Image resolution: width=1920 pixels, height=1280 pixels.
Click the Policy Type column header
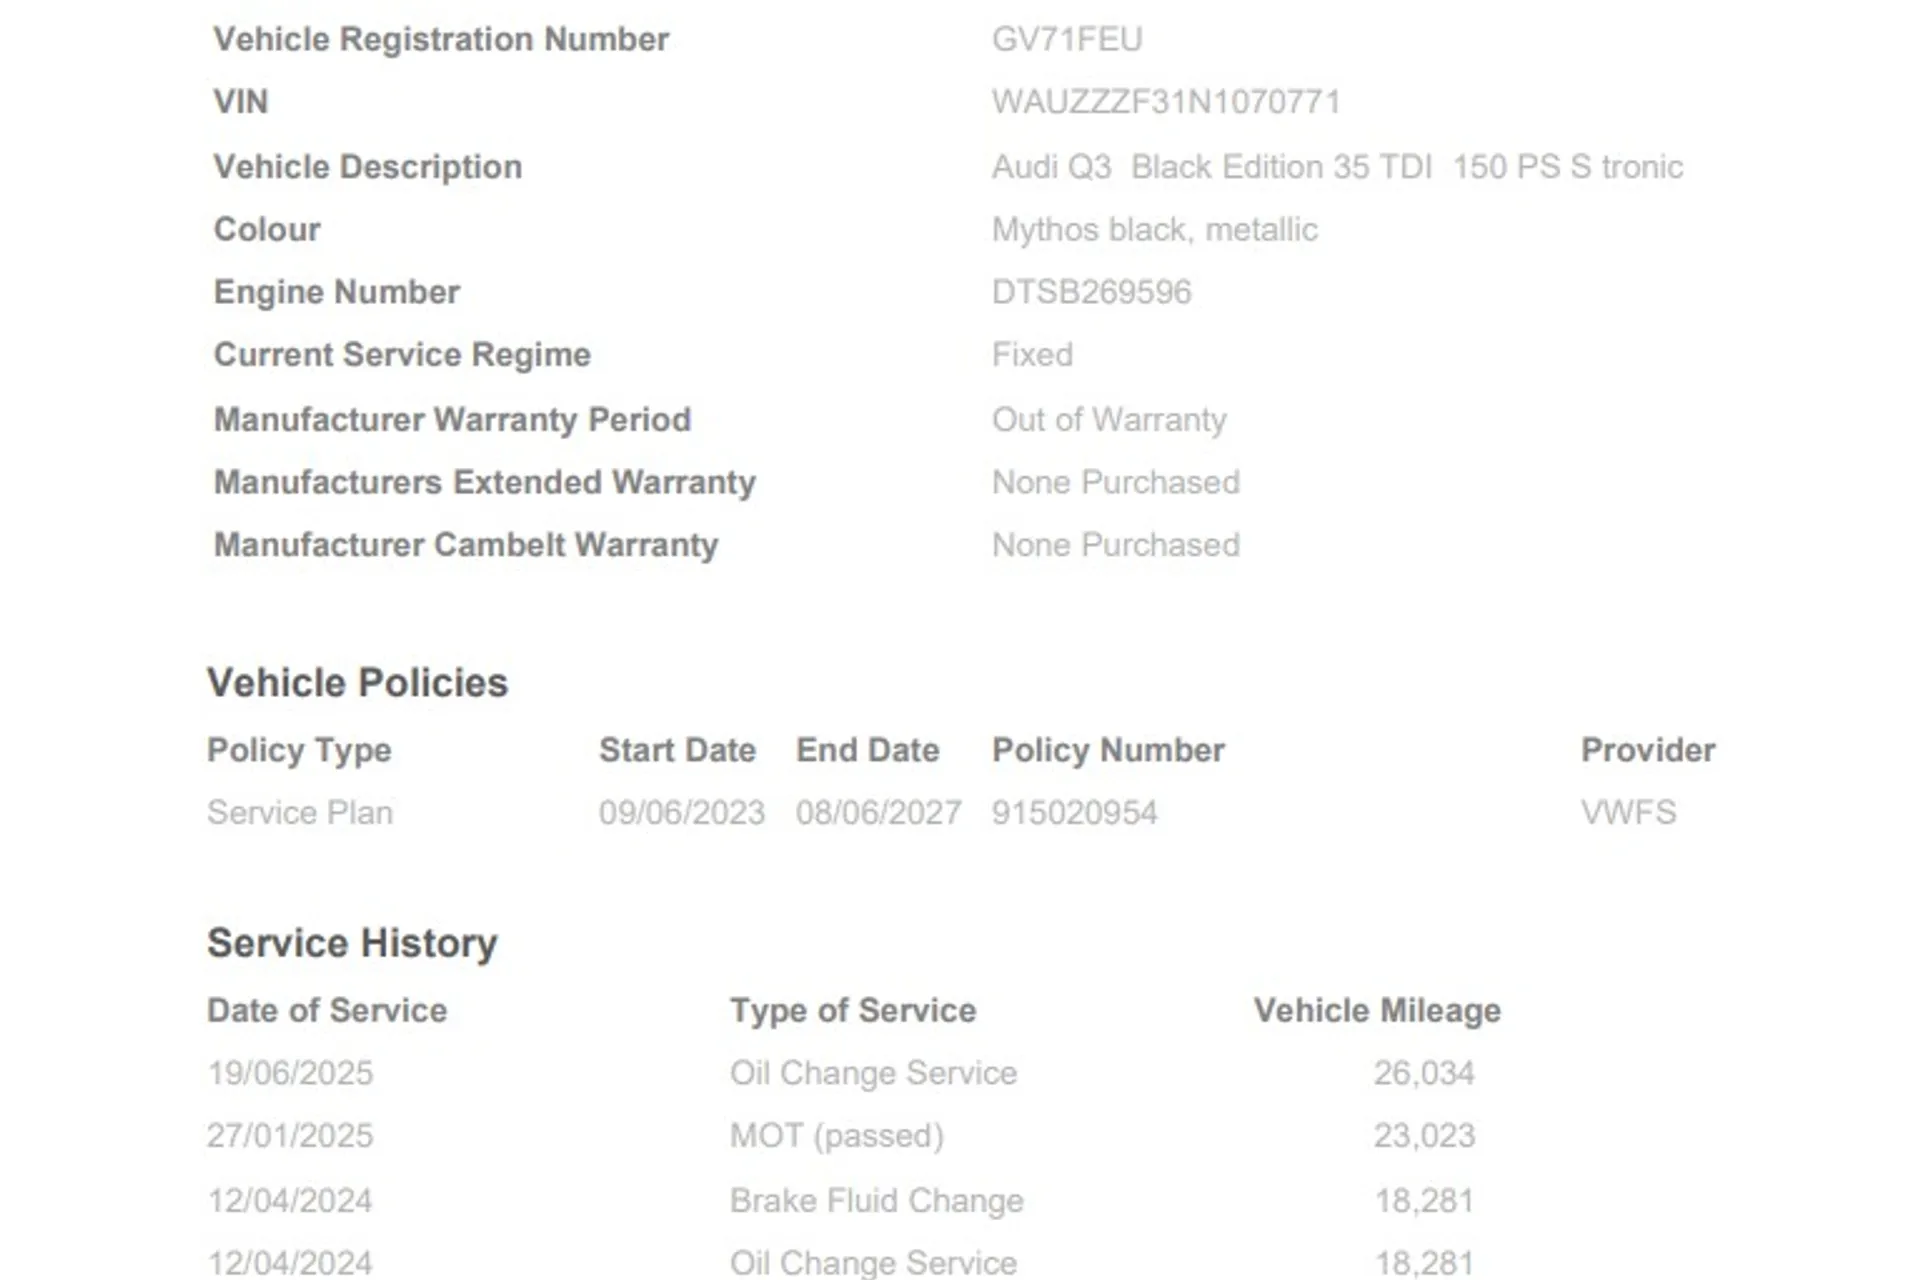pyautogui.click(x=299, y=750)
